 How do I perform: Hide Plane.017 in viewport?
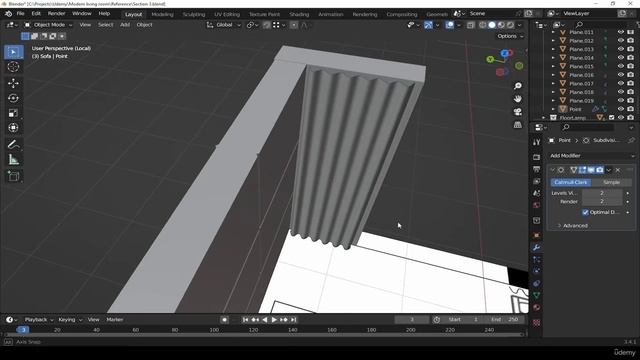coord(621,83)
